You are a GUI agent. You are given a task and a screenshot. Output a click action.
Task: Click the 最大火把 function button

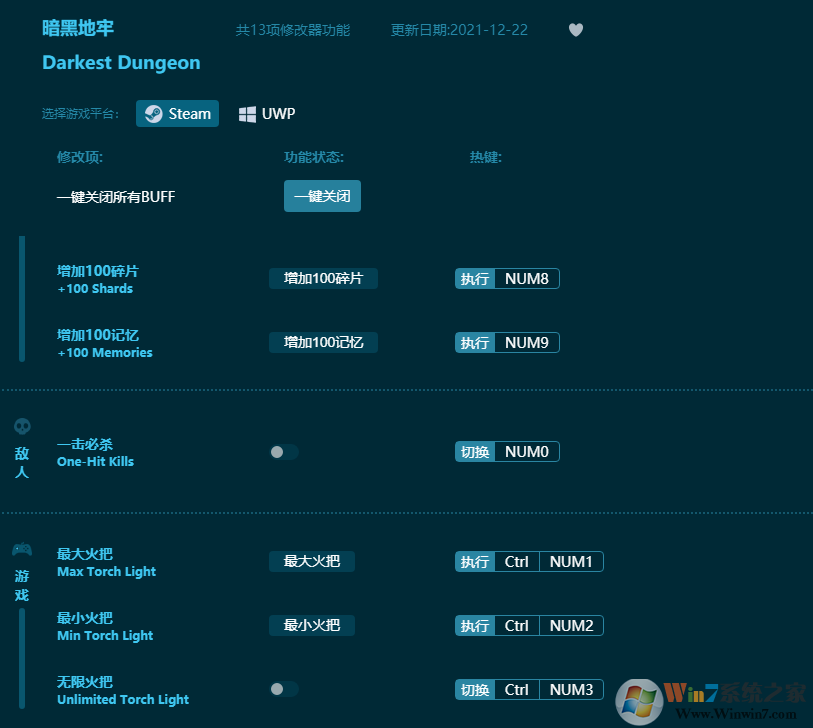coord(312,561)
